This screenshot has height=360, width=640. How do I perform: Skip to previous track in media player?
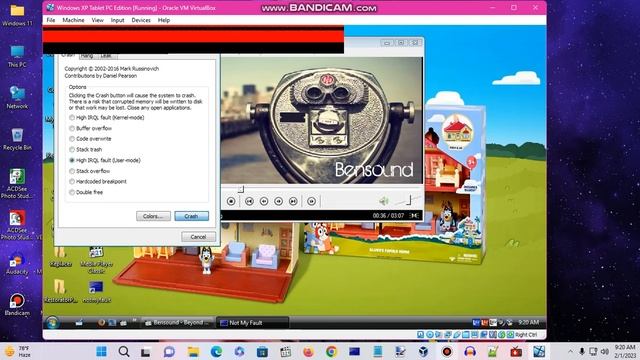[249, 201]
